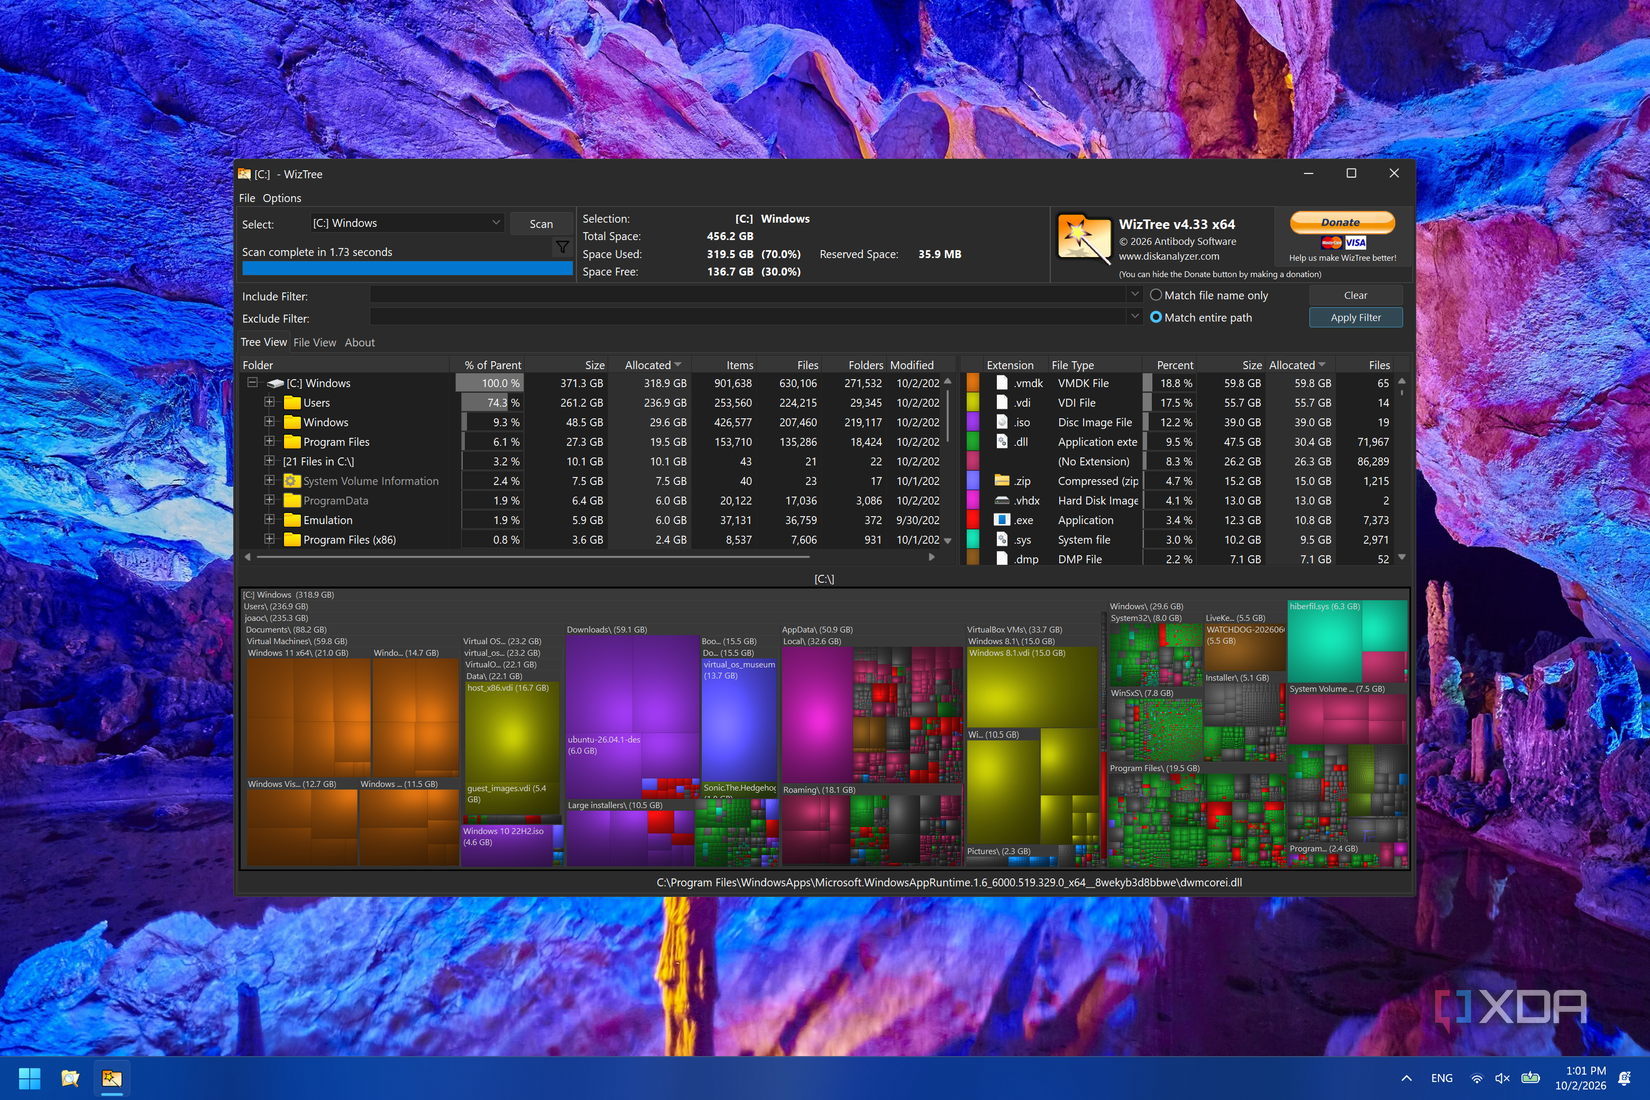This screenshot has height=1100, width=1650.
Task: Click the orange .vmdk color swatch
Action: point(973,383)
